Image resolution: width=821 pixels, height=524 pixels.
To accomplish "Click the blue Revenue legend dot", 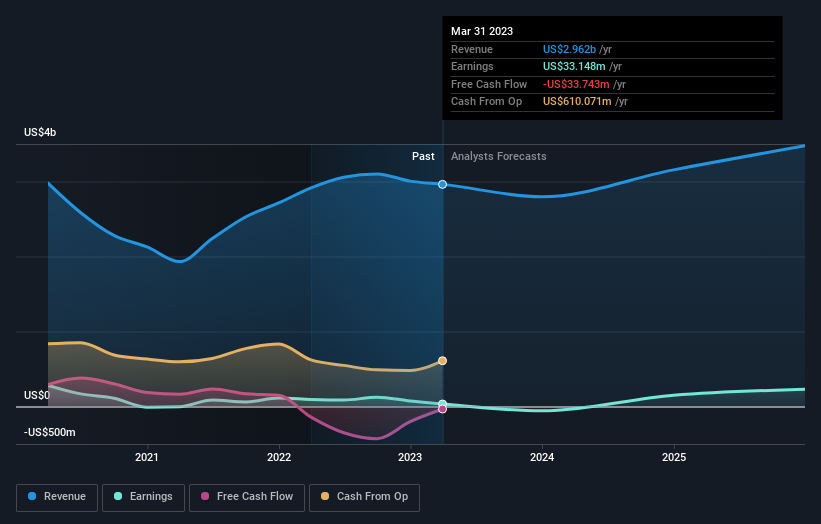I will (x=32, y=496).
